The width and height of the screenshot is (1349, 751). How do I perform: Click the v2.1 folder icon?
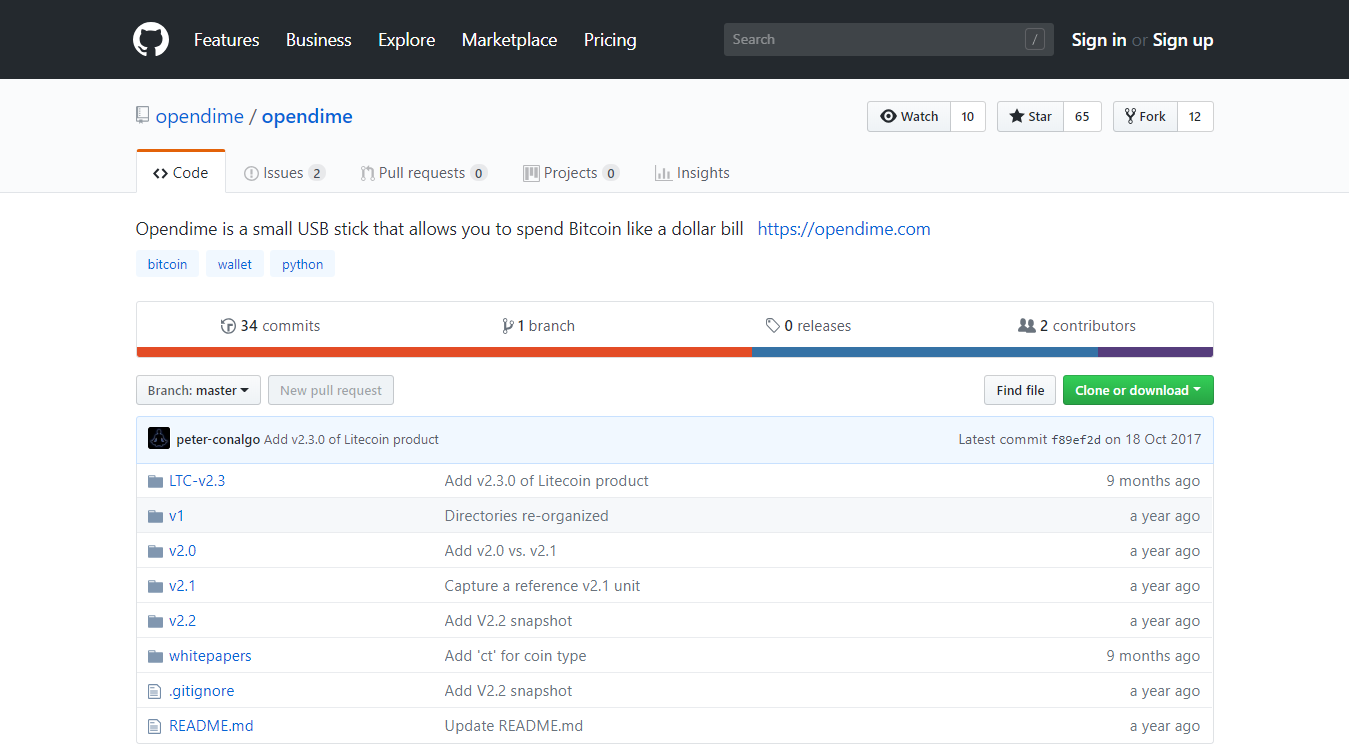(x=155, y=586)
